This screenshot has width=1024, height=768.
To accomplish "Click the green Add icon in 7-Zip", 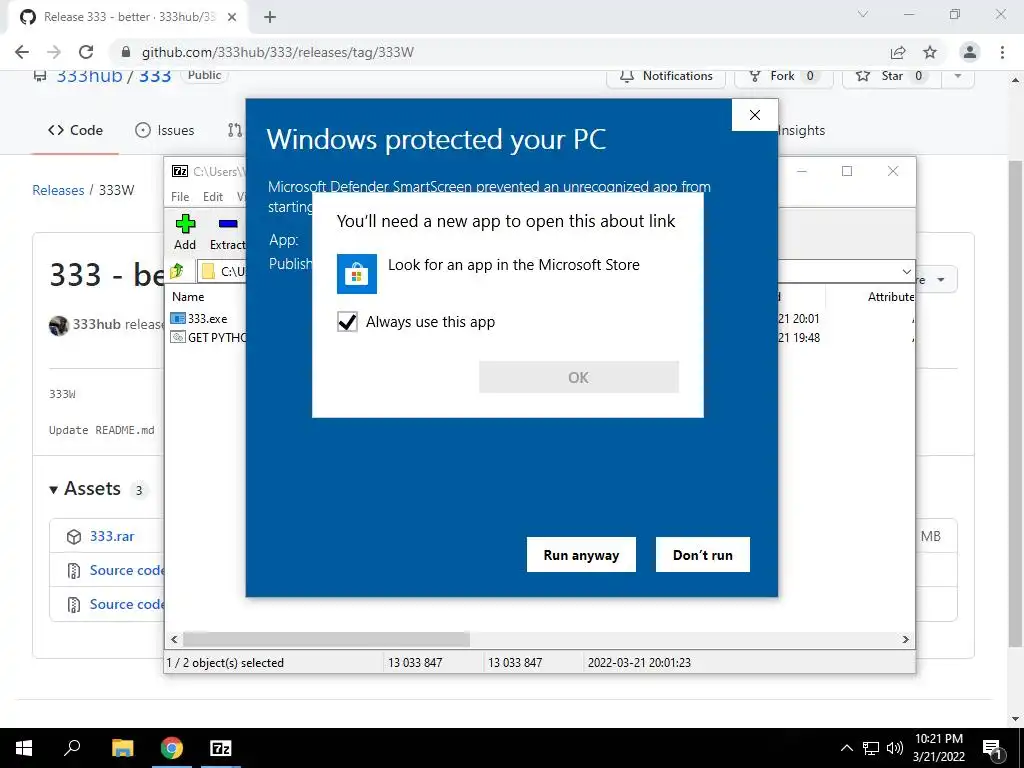I will [x=185, y=224].
